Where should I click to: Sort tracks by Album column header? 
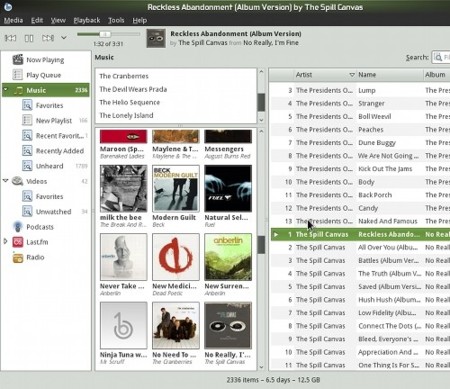(x=437, y=75)
